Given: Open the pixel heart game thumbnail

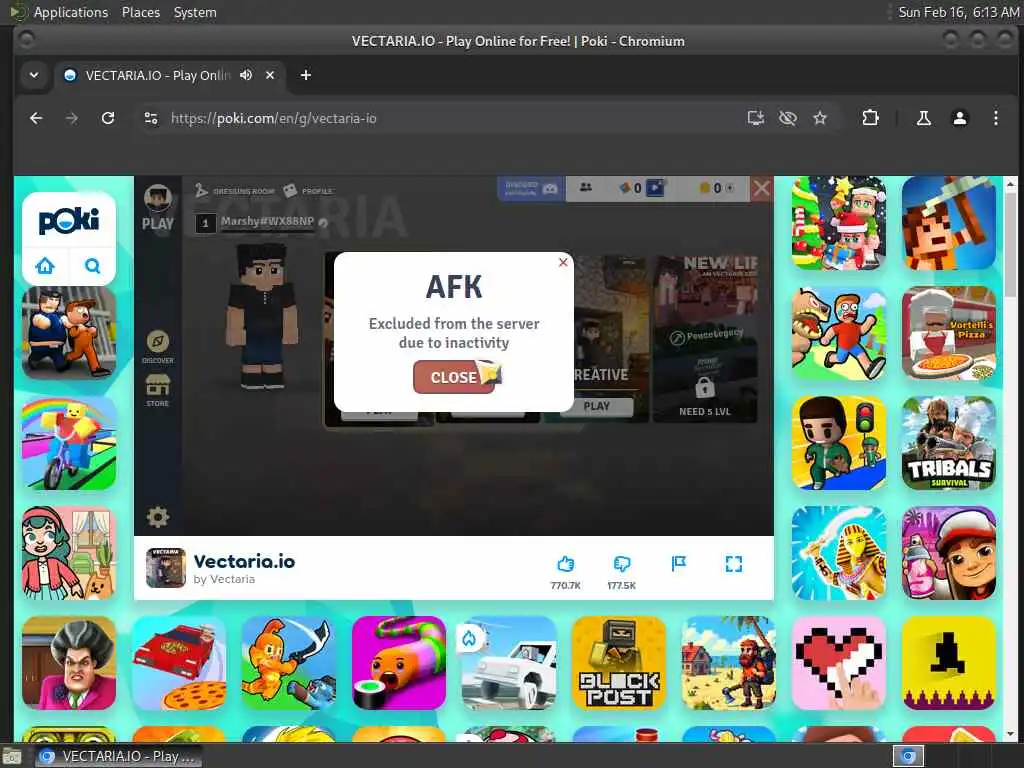Looking at the screenshot, I should click(x=839, y=663).
